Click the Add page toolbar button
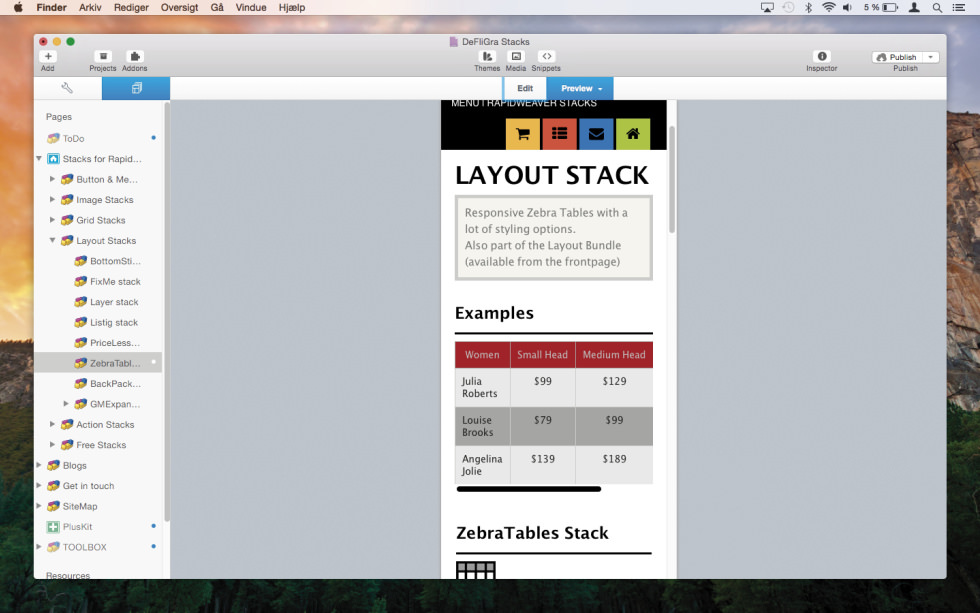Screen dimensions: 980x613 point(48,56)
